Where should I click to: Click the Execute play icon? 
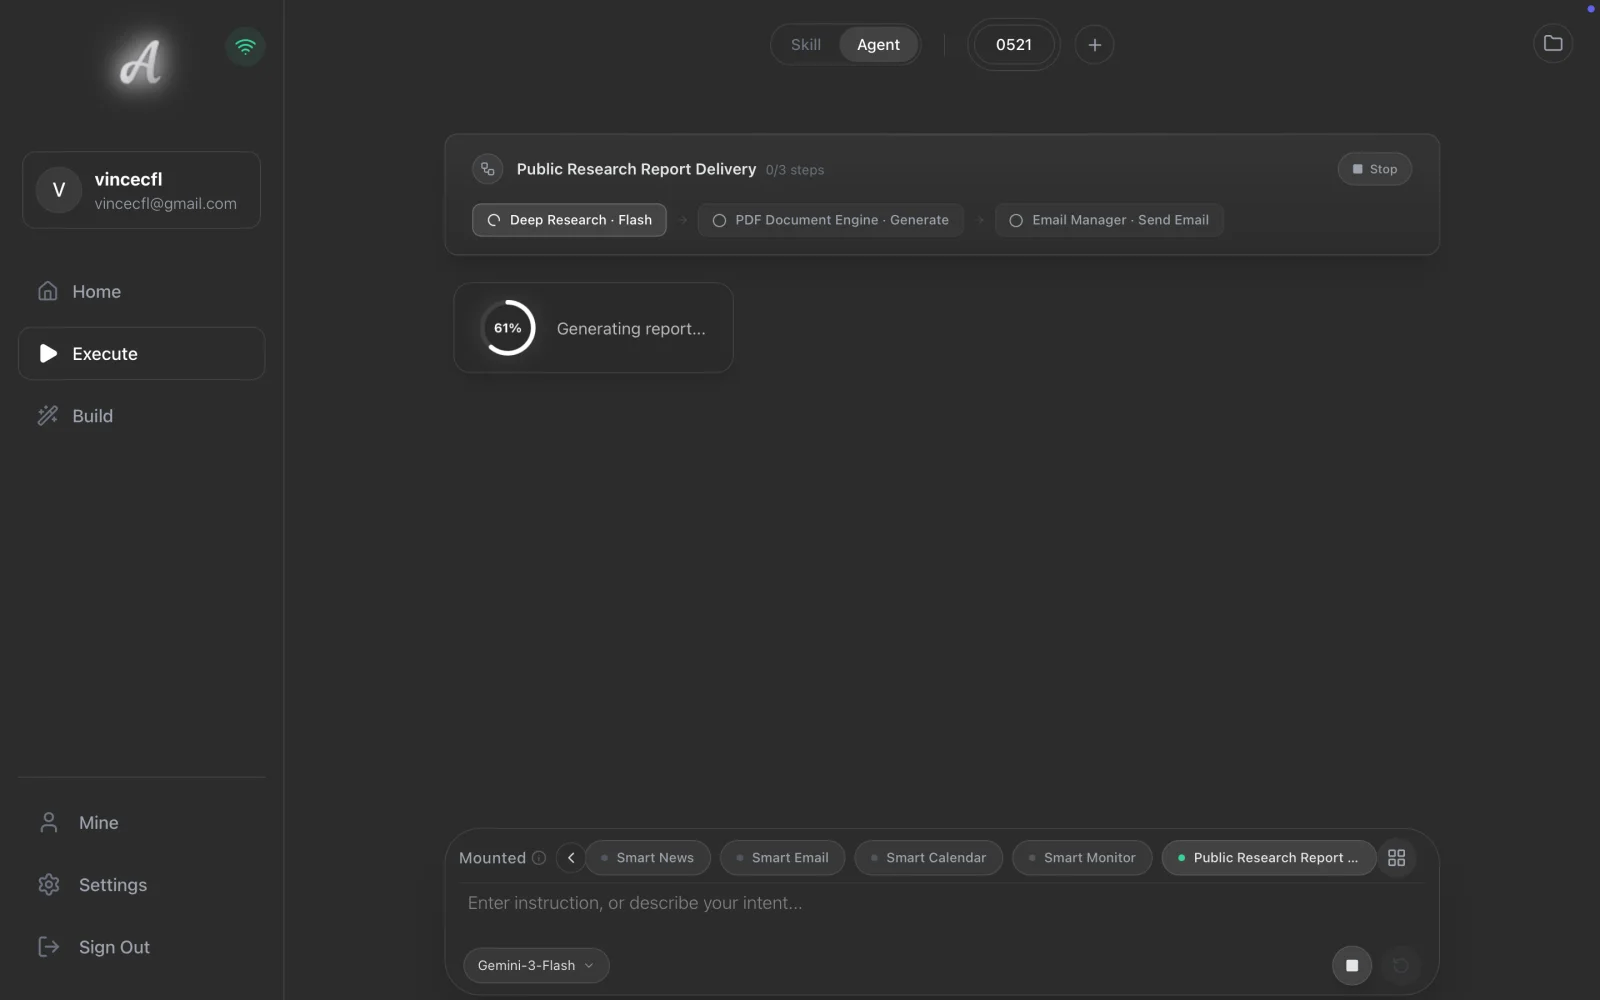tap(47, 353)
